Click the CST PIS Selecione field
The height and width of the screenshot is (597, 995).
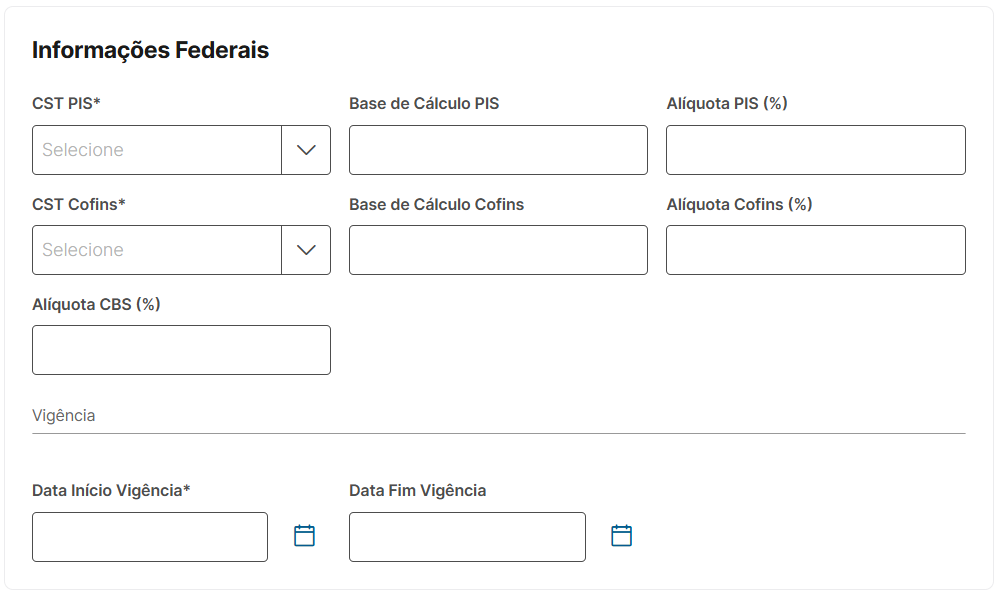pos(157,150)
